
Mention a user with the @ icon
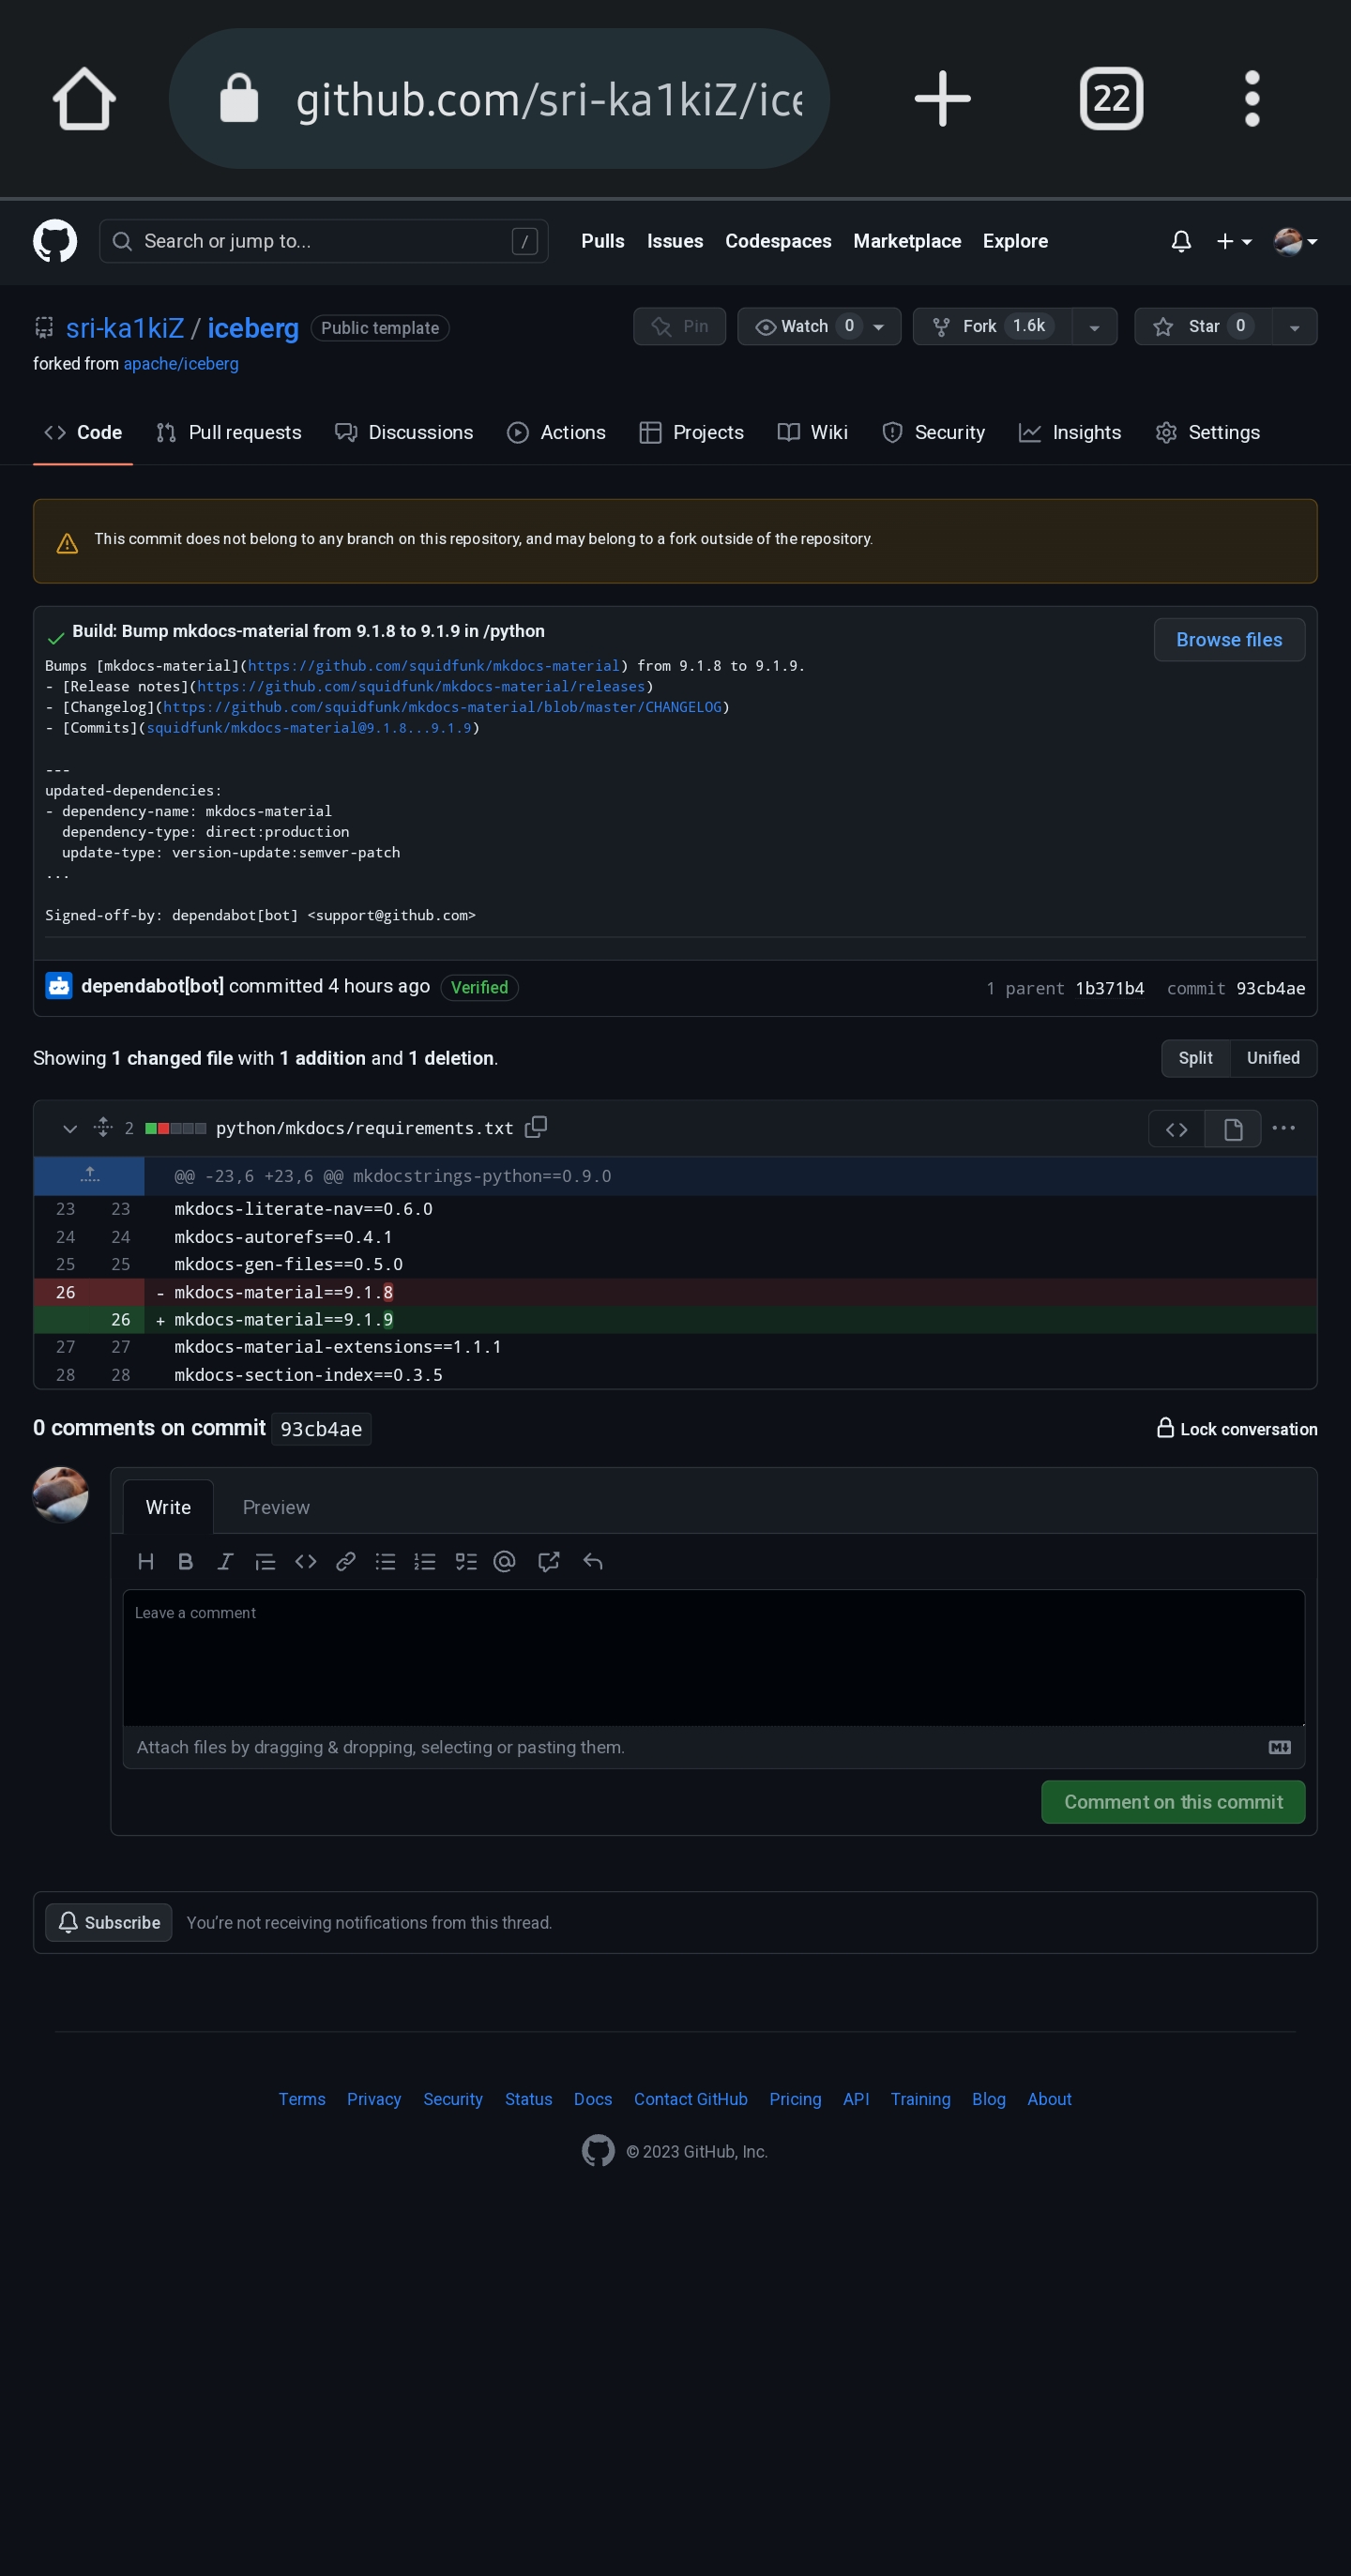(503, 1561)
